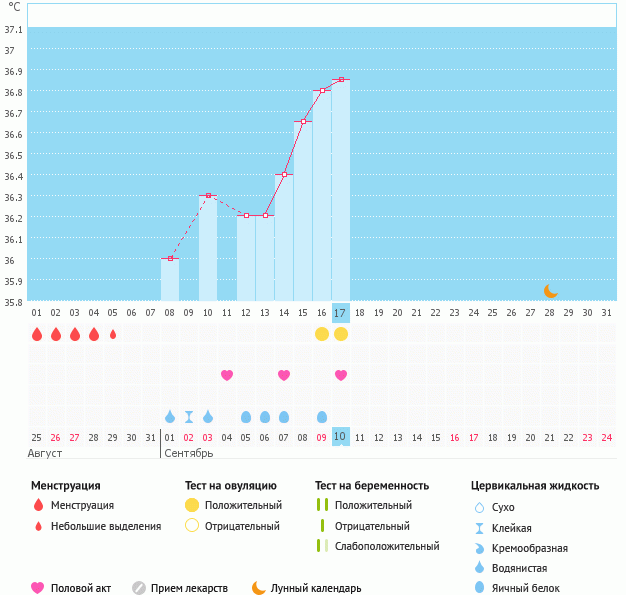The image size is (626, 595).
Task: Click the gray medication icon in the legend
Action: pos(139,588)
